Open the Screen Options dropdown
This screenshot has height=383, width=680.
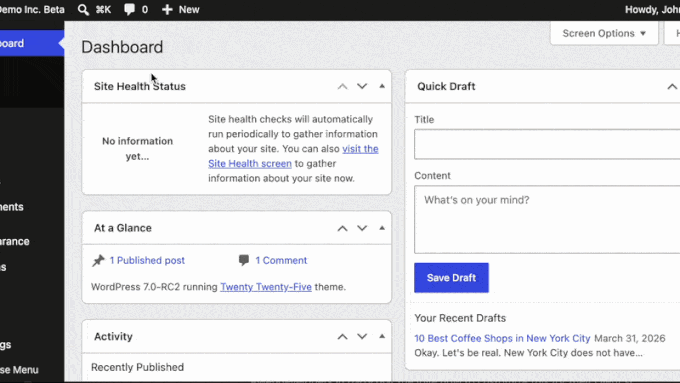[604, 33]
